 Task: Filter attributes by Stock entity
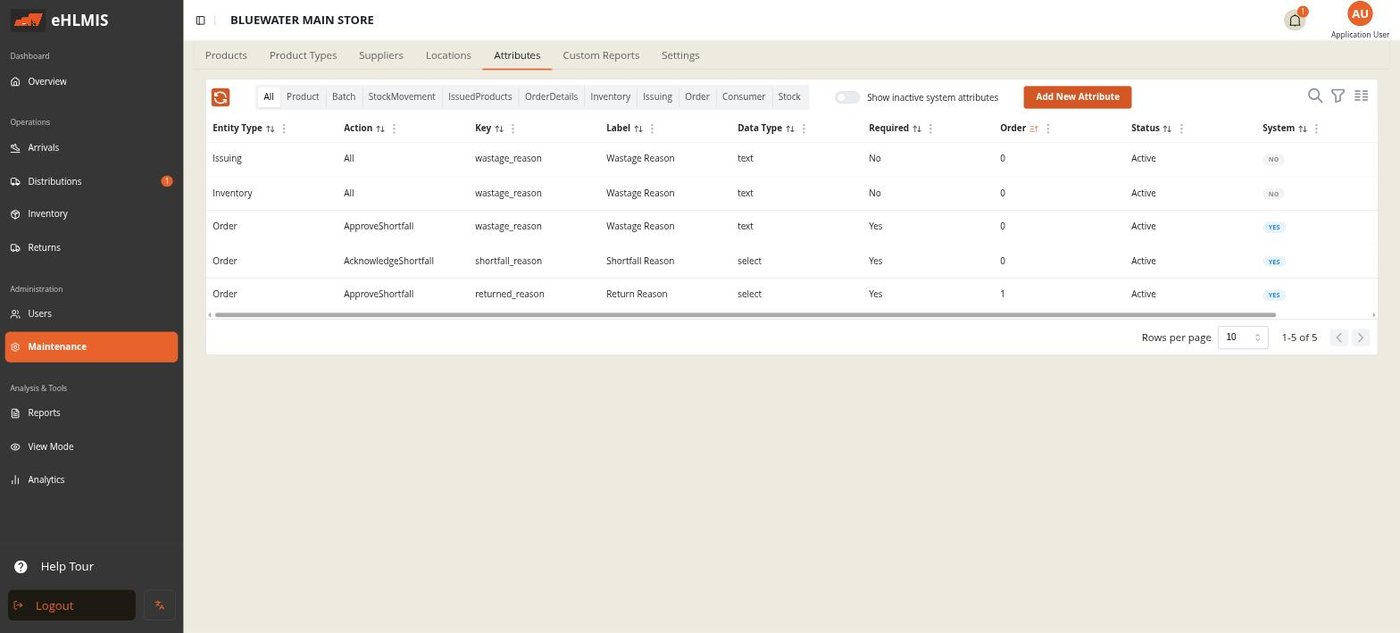[x=790, y=97]
